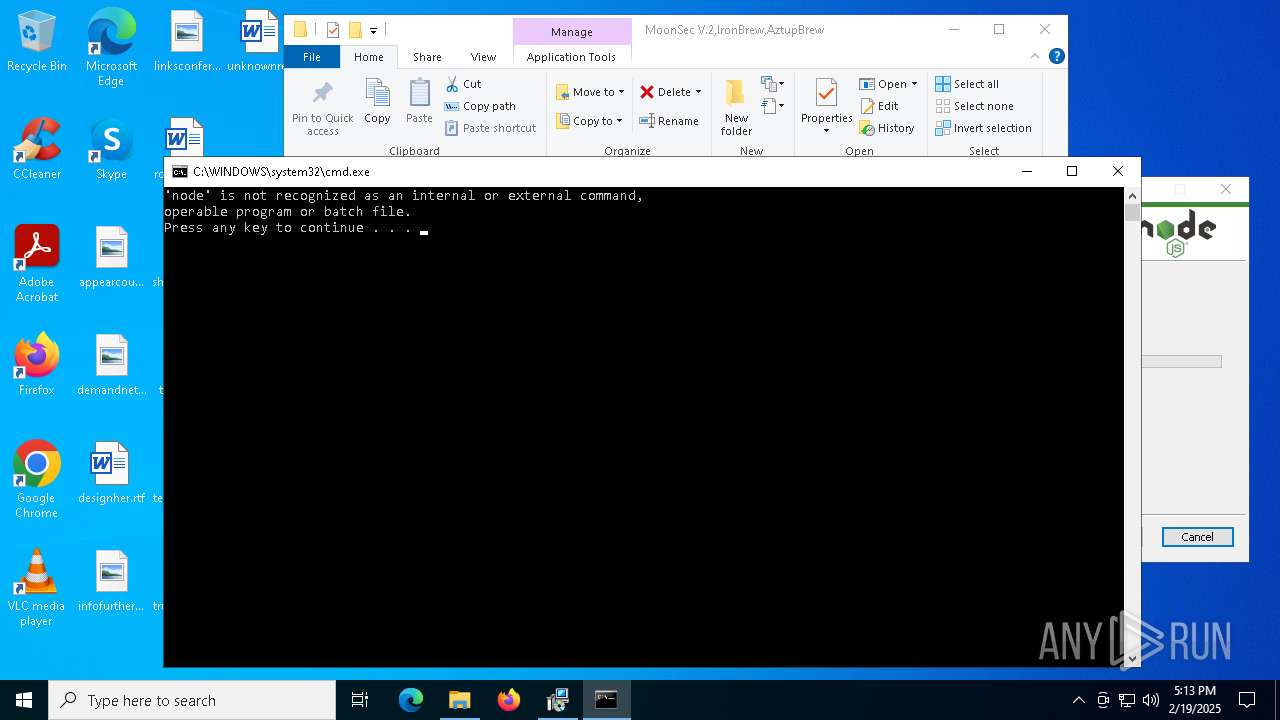Expand the Open dropdown in ribbon
The image size is (1280, 720).
pyautogui.click(x=914, y=84)
